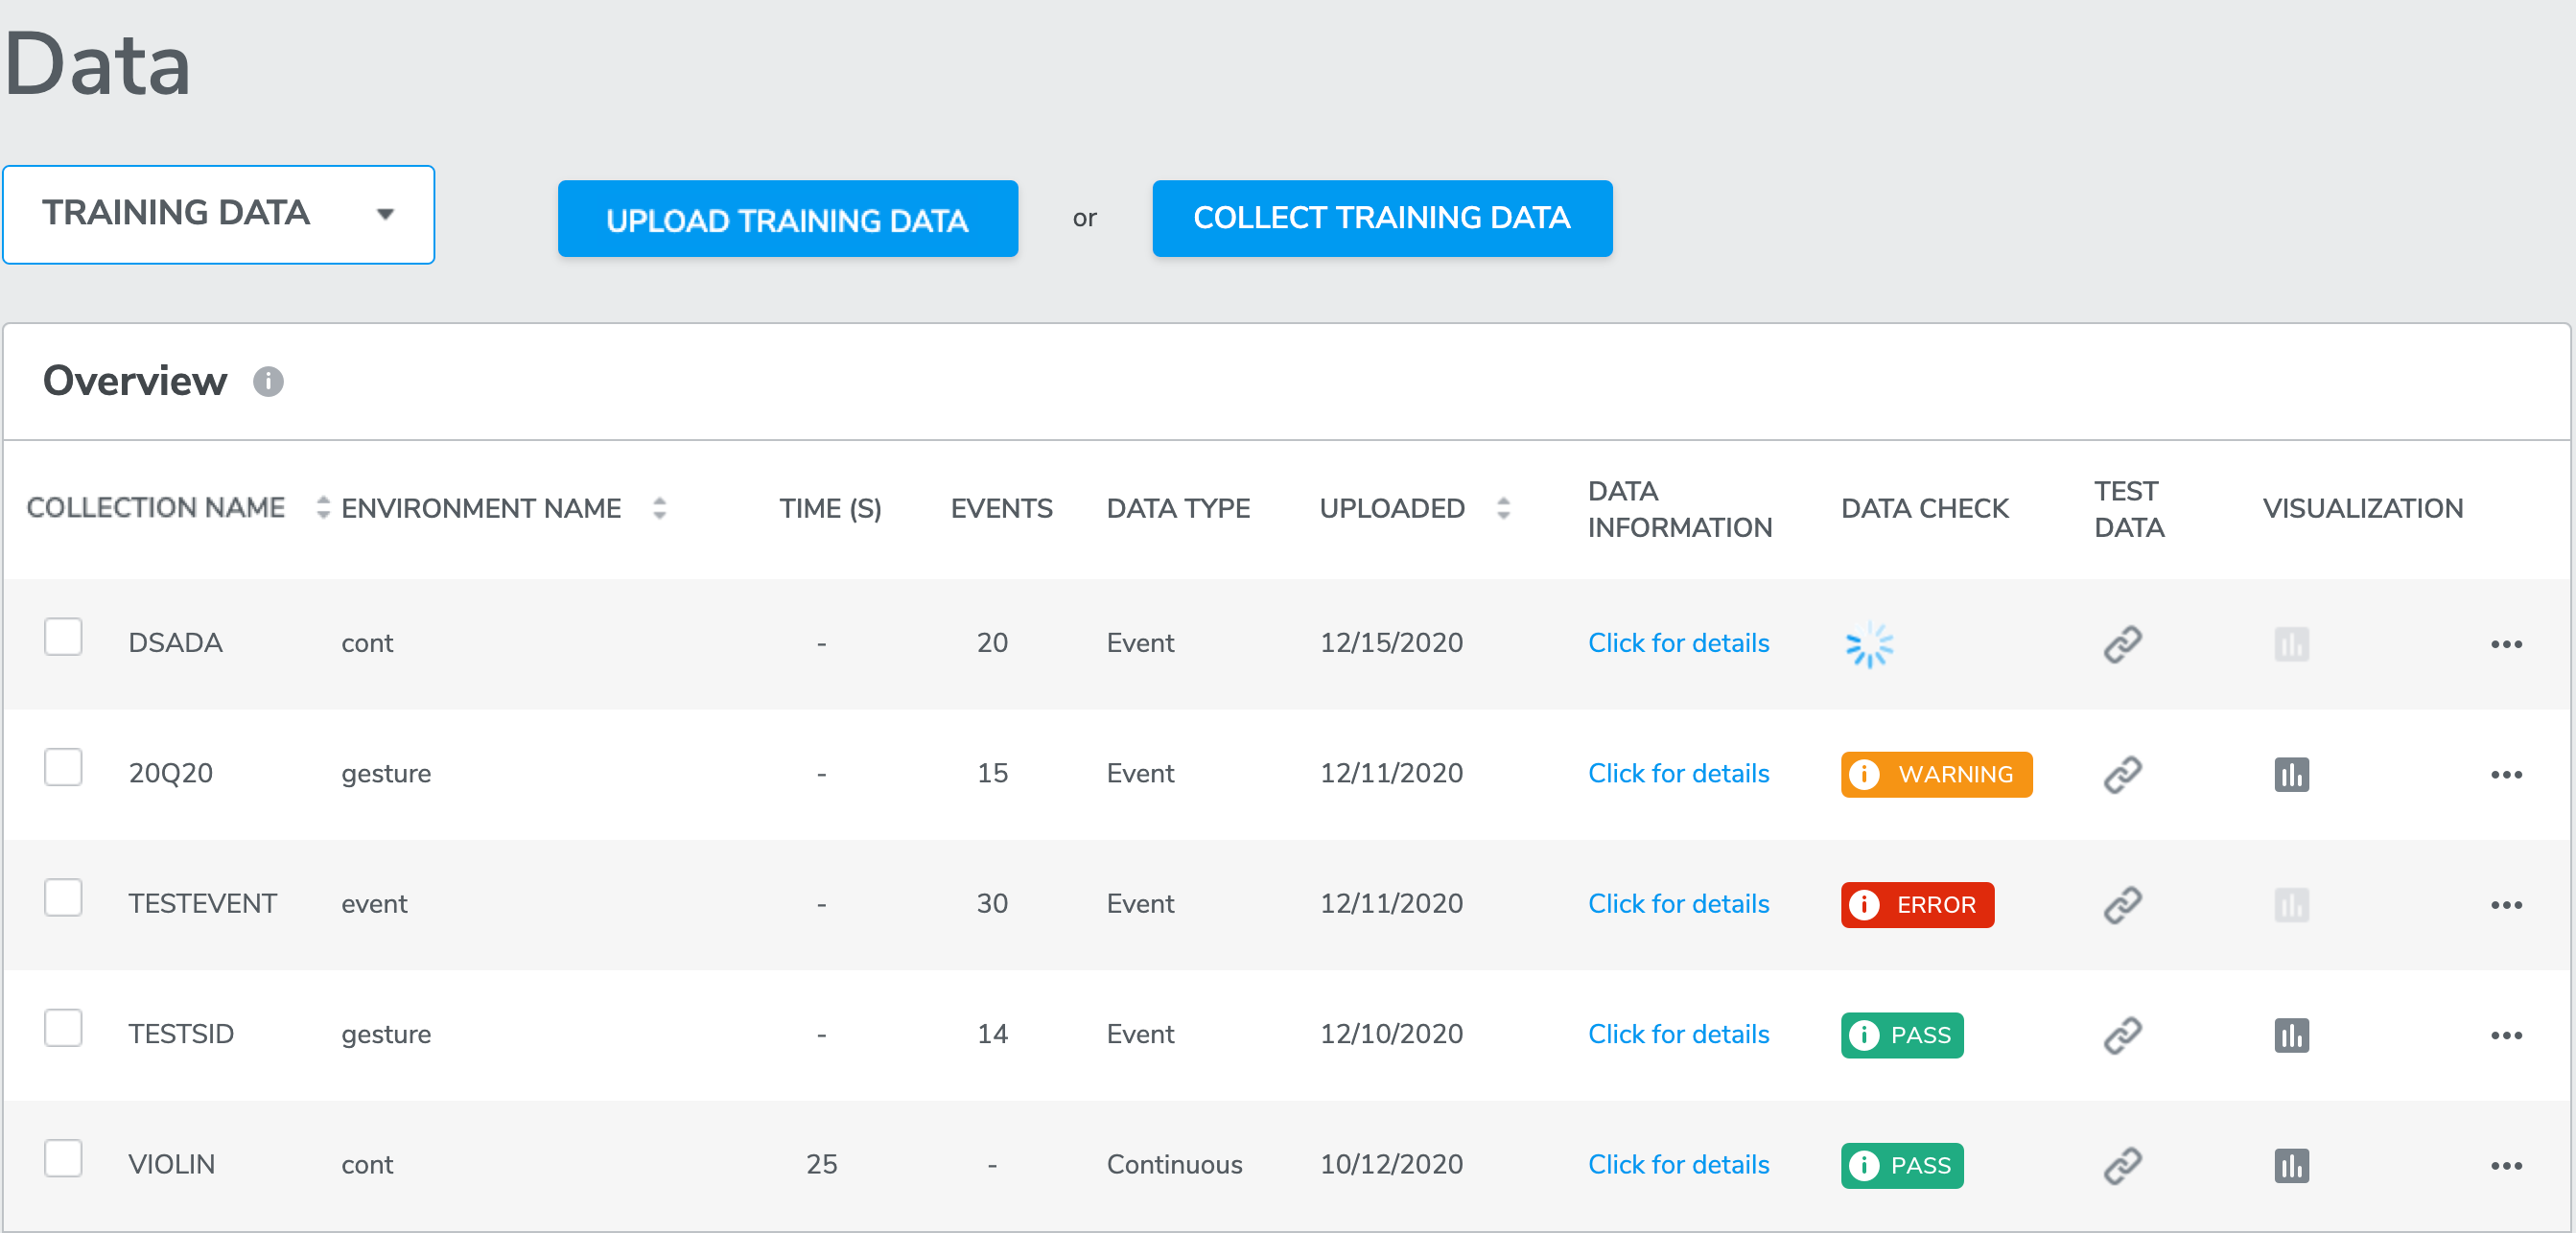
Task: Open visualization chart for 20Q20 collection
Action: pos(2290,774)
